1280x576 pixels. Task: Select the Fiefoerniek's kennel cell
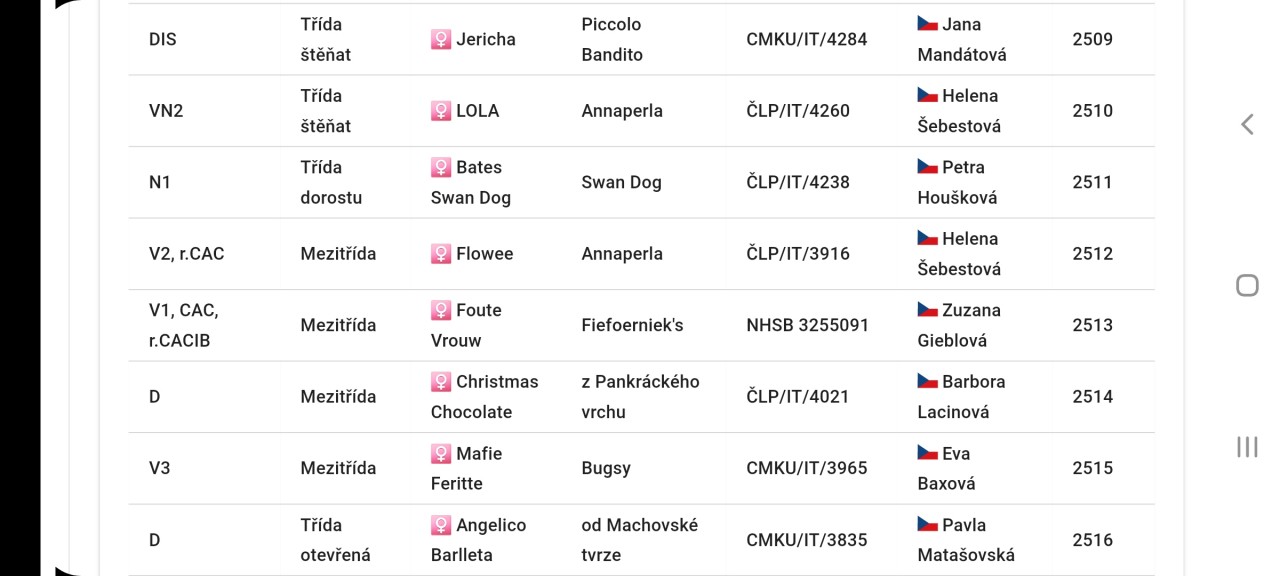click(632, 325)
